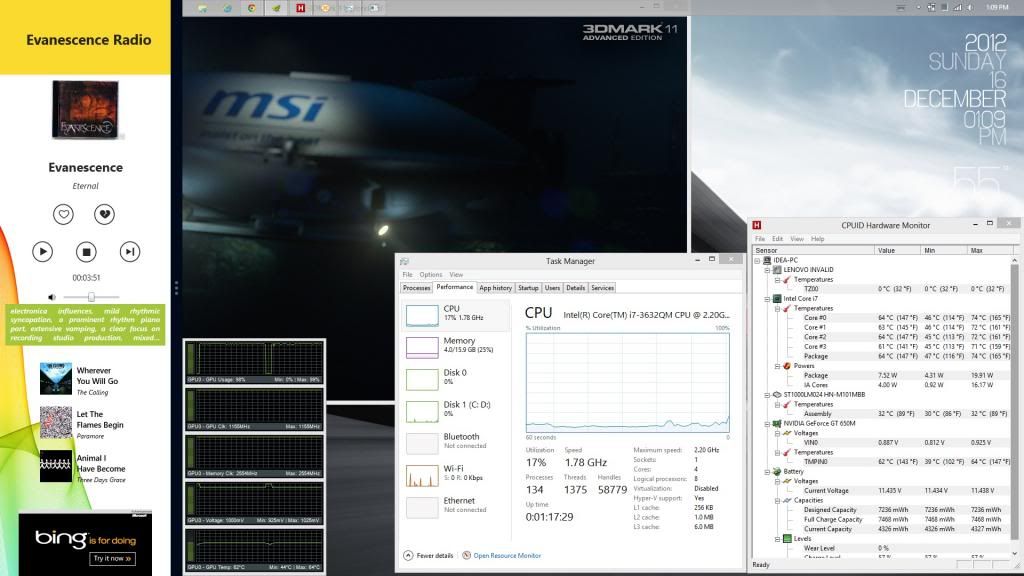Collapse the Powers node
The height and width of the screenshot is (576, 1024).
click(x=777, y=366)
